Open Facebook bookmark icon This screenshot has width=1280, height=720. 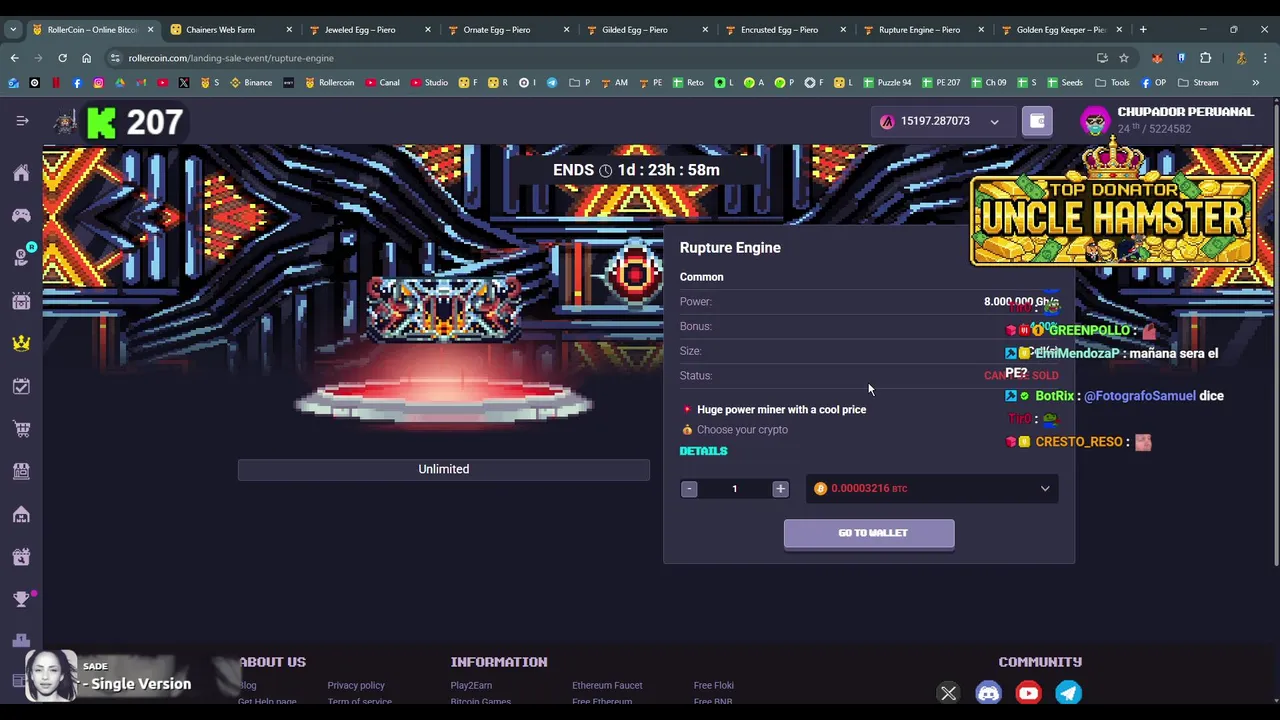[77, 82]
